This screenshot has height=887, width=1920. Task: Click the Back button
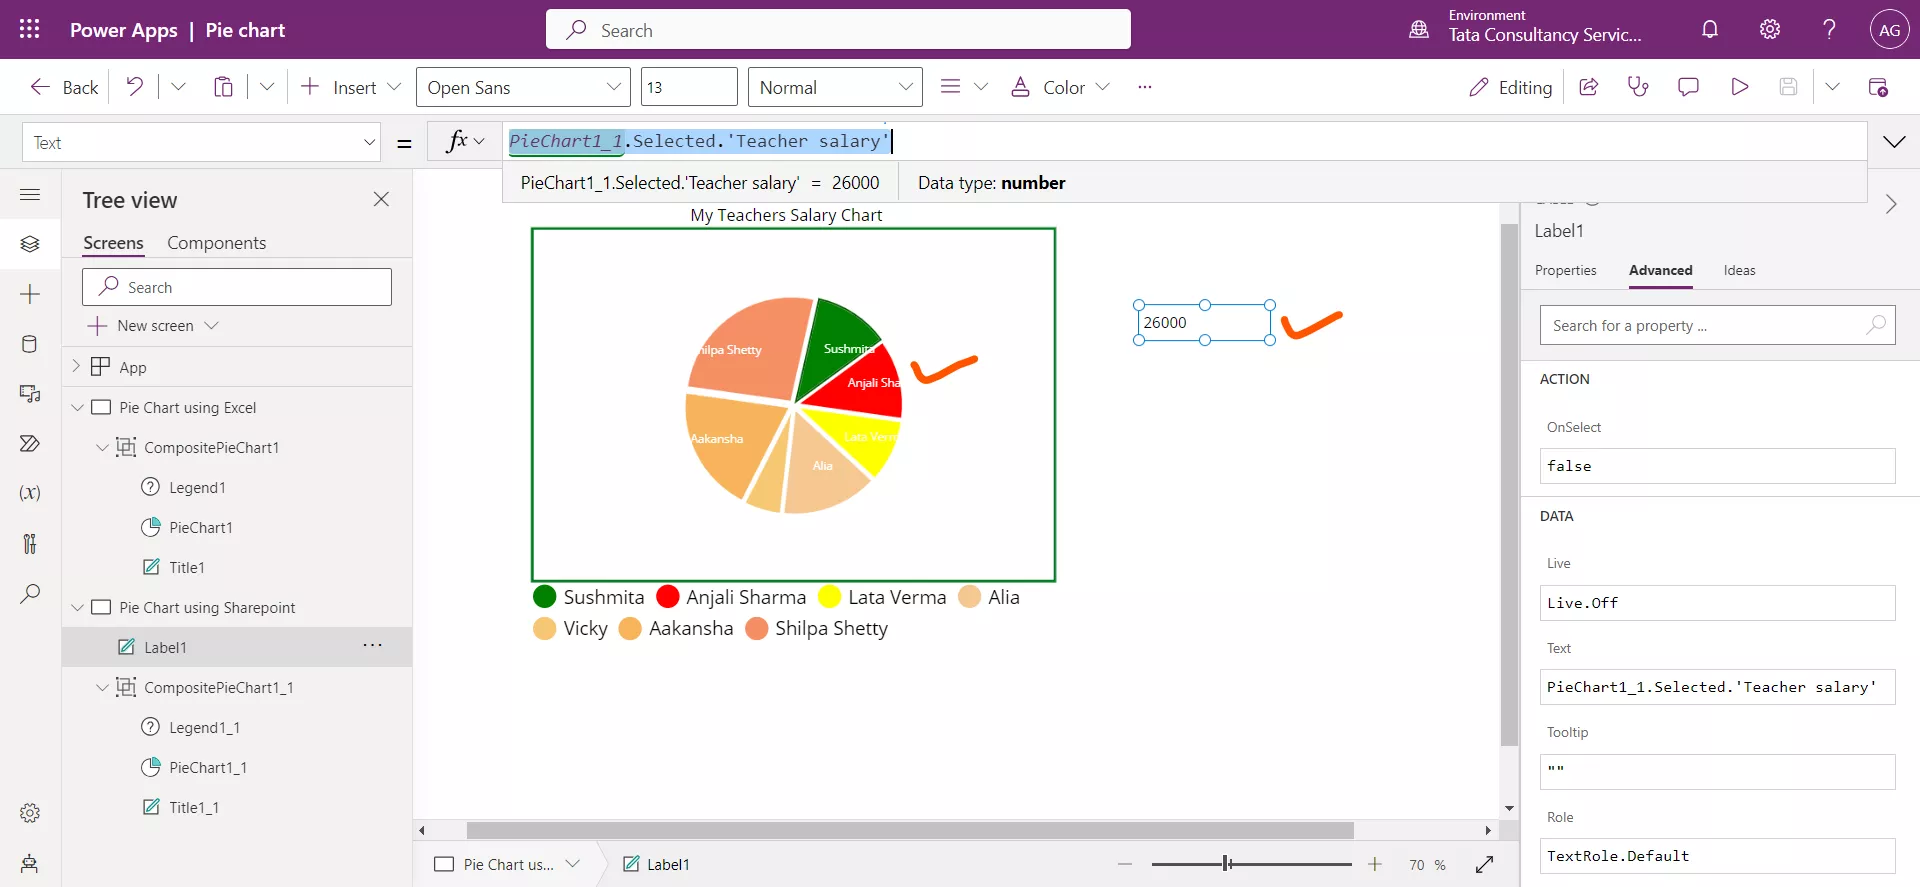coord(64,87)
